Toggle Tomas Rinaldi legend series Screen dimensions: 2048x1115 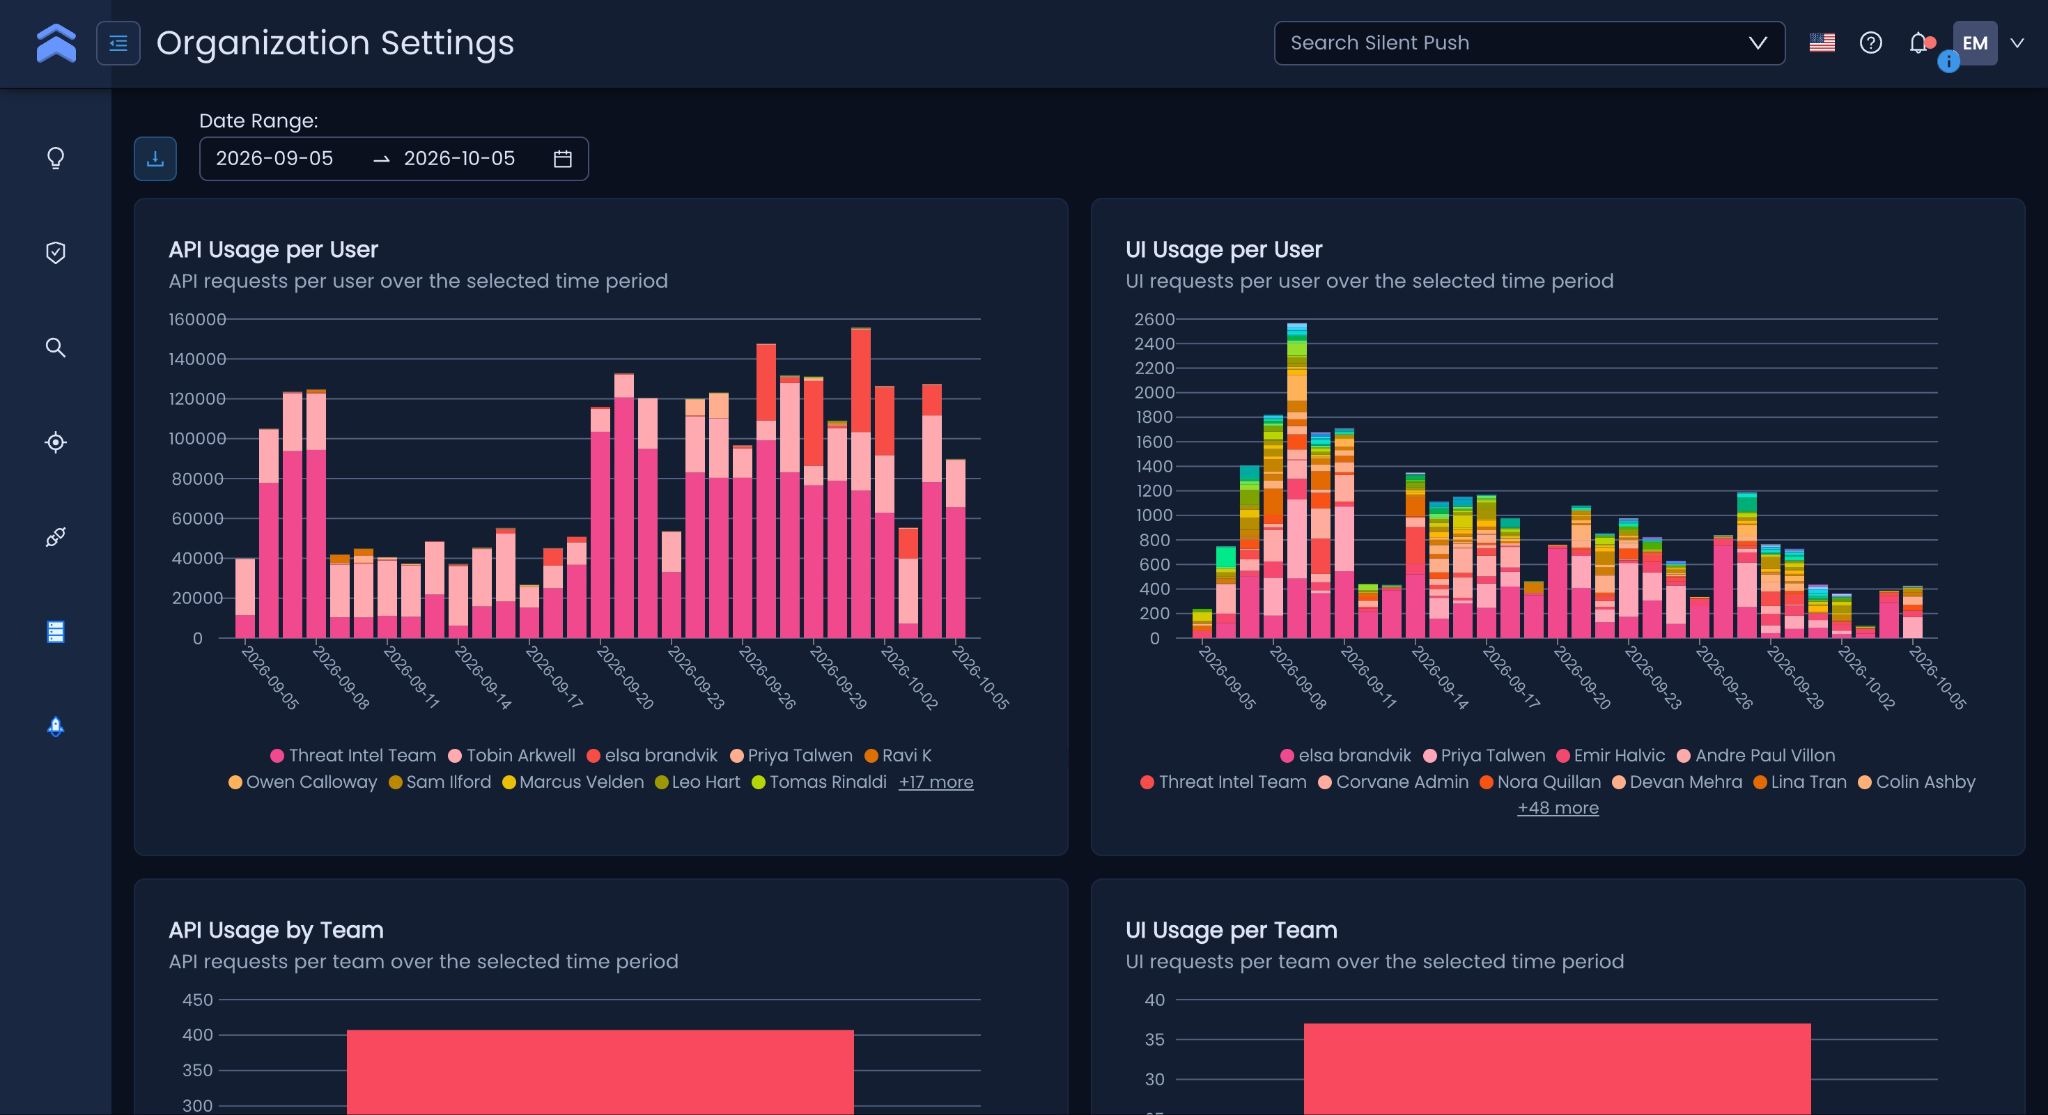[x=819, y=782]
